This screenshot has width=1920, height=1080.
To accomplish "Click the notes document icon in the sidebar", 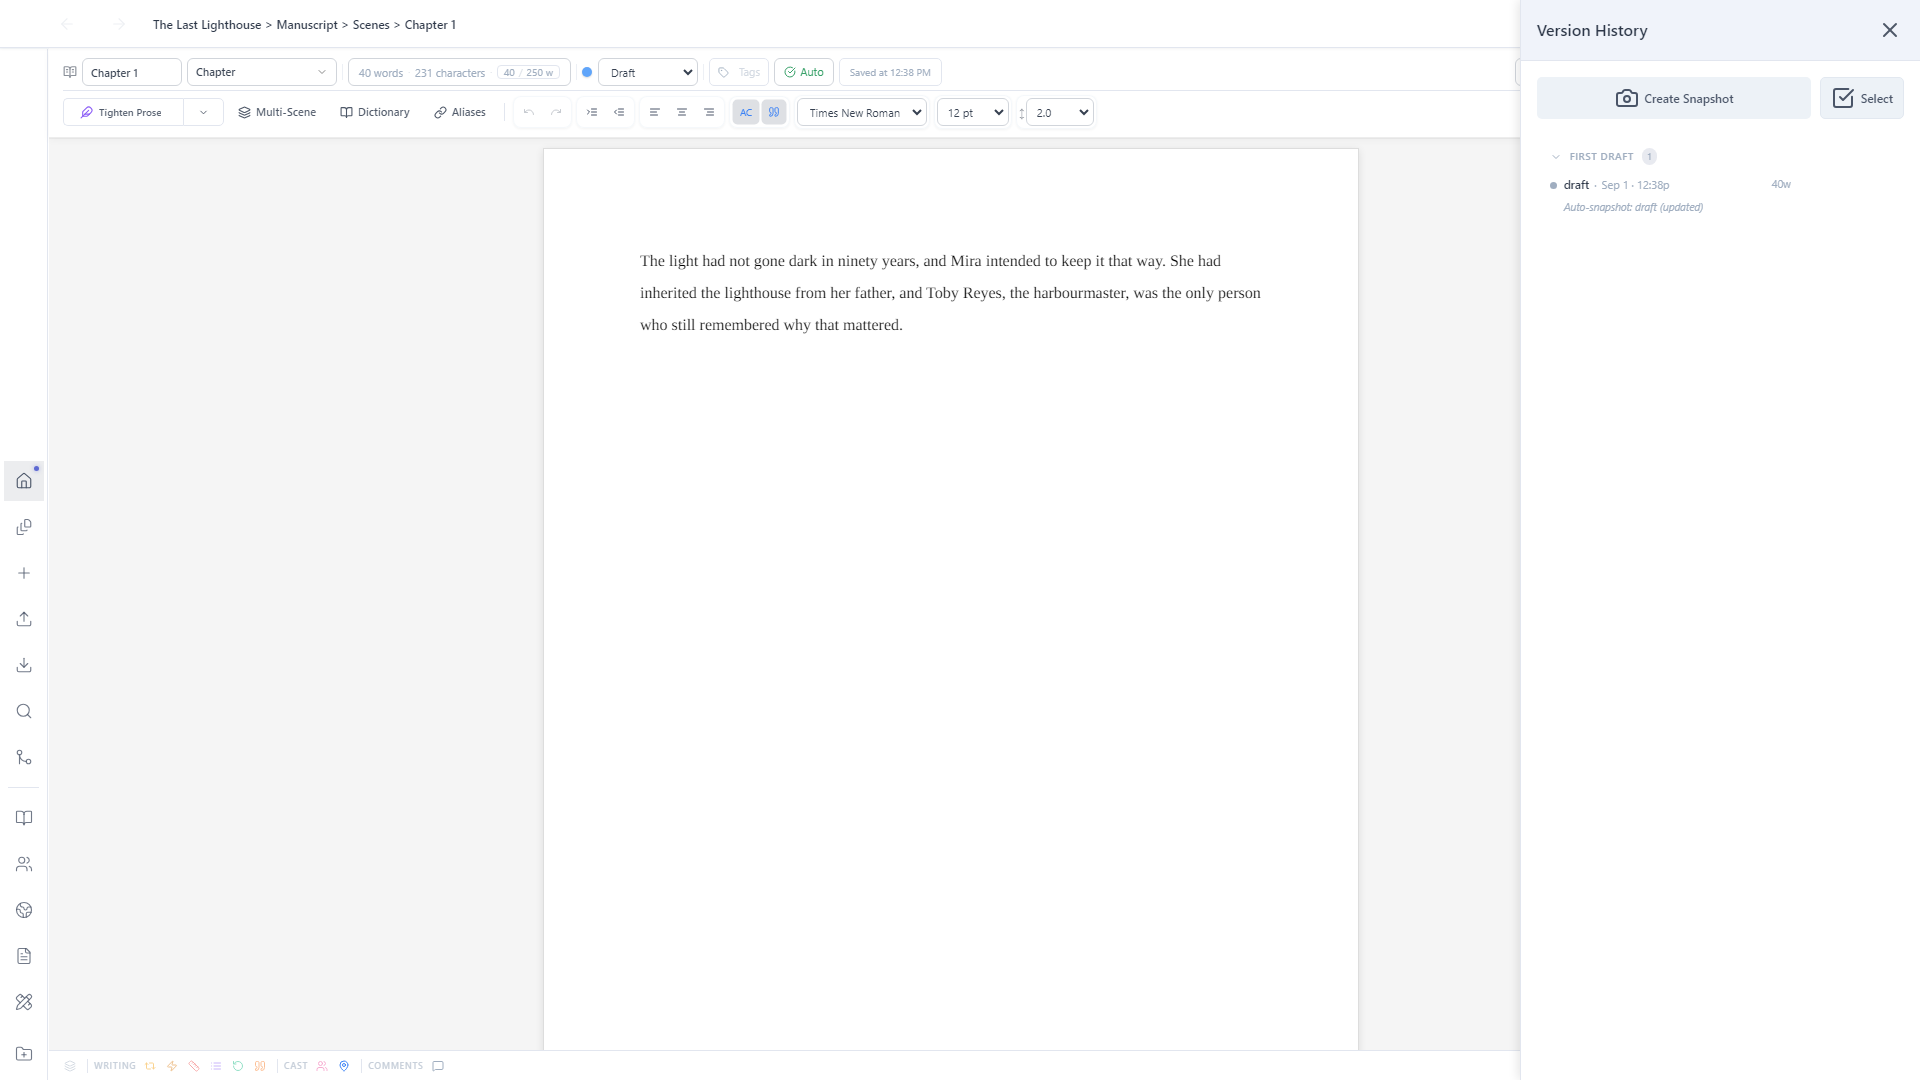I will point(24,956).
